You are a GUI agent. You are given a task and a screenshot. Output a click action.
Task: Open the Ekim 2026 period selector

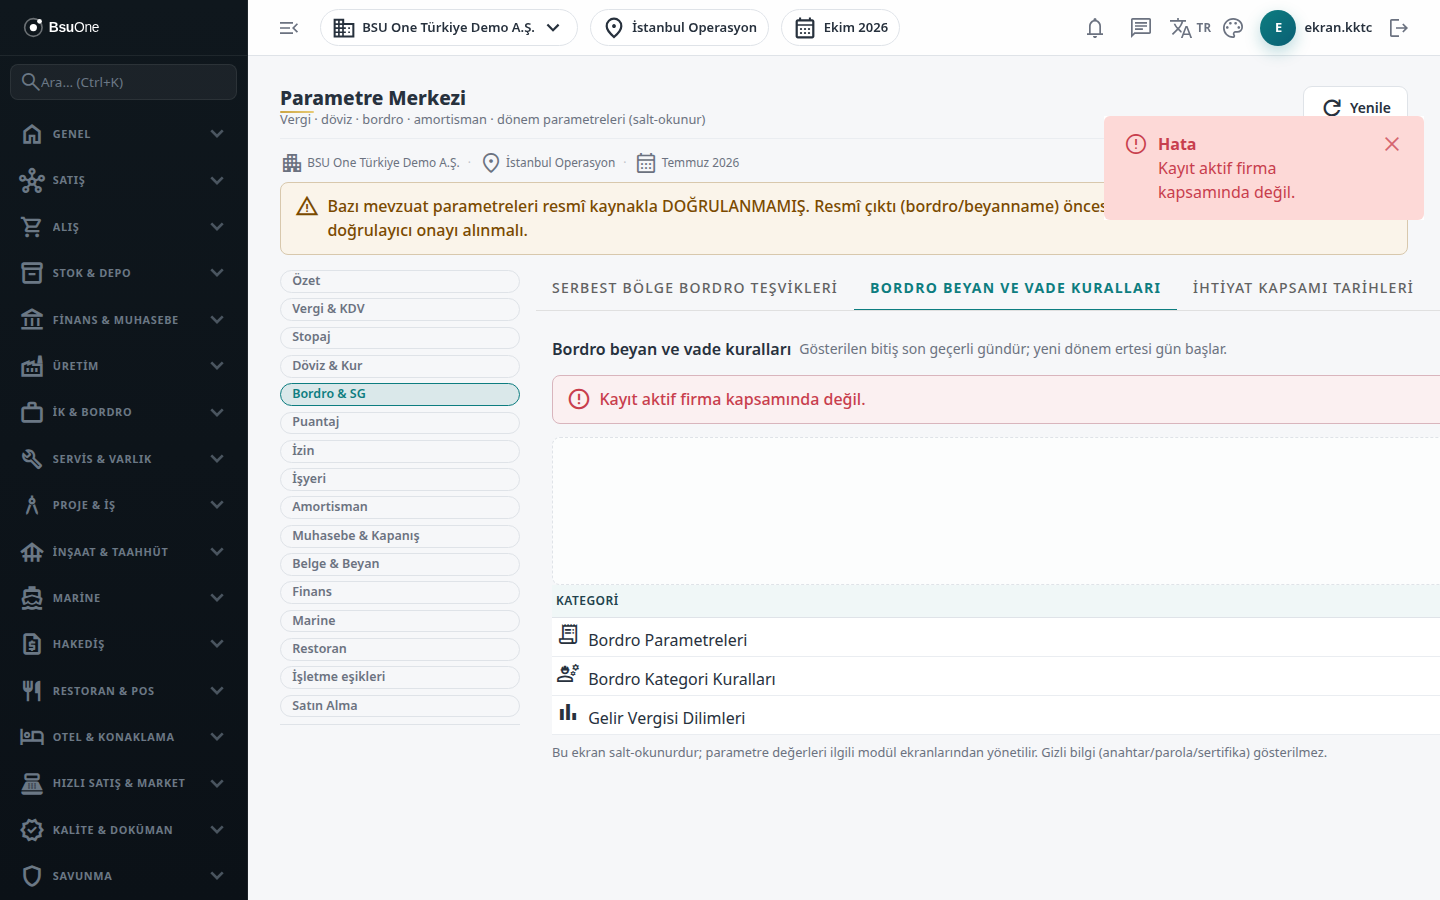[840, 28]
